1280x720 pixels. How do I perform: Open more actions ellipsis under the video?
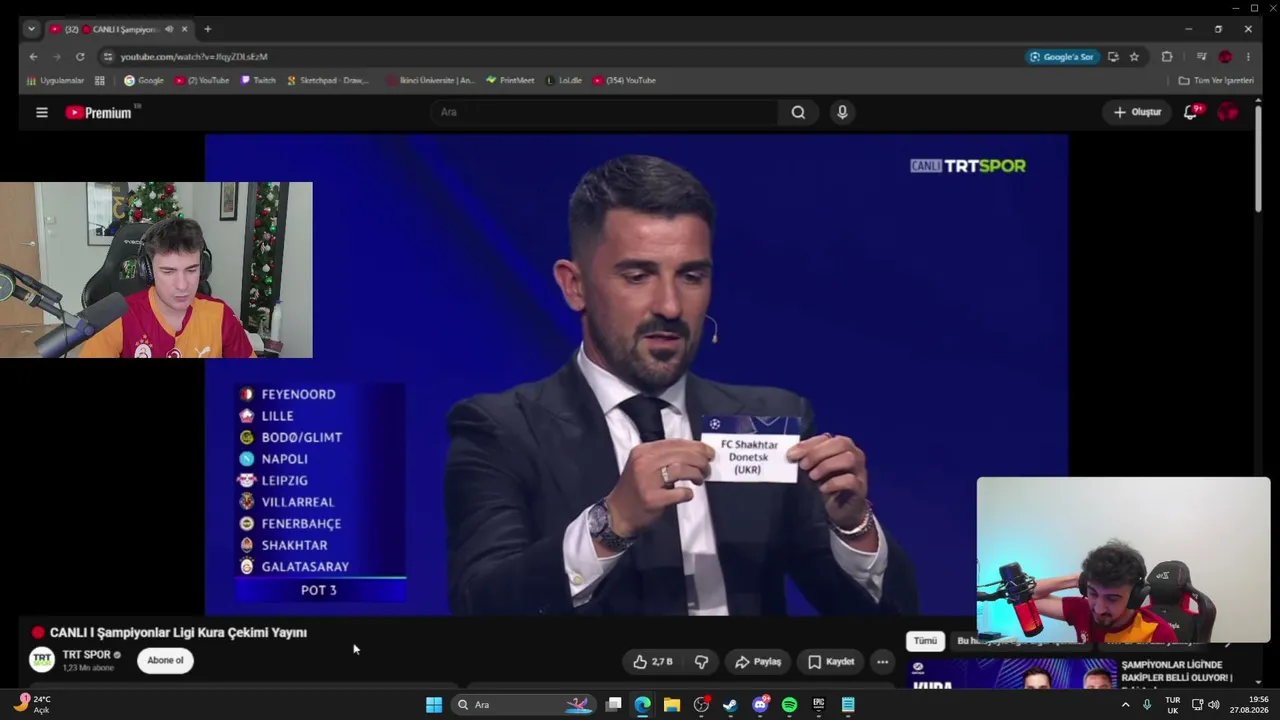tap(882, 662)
